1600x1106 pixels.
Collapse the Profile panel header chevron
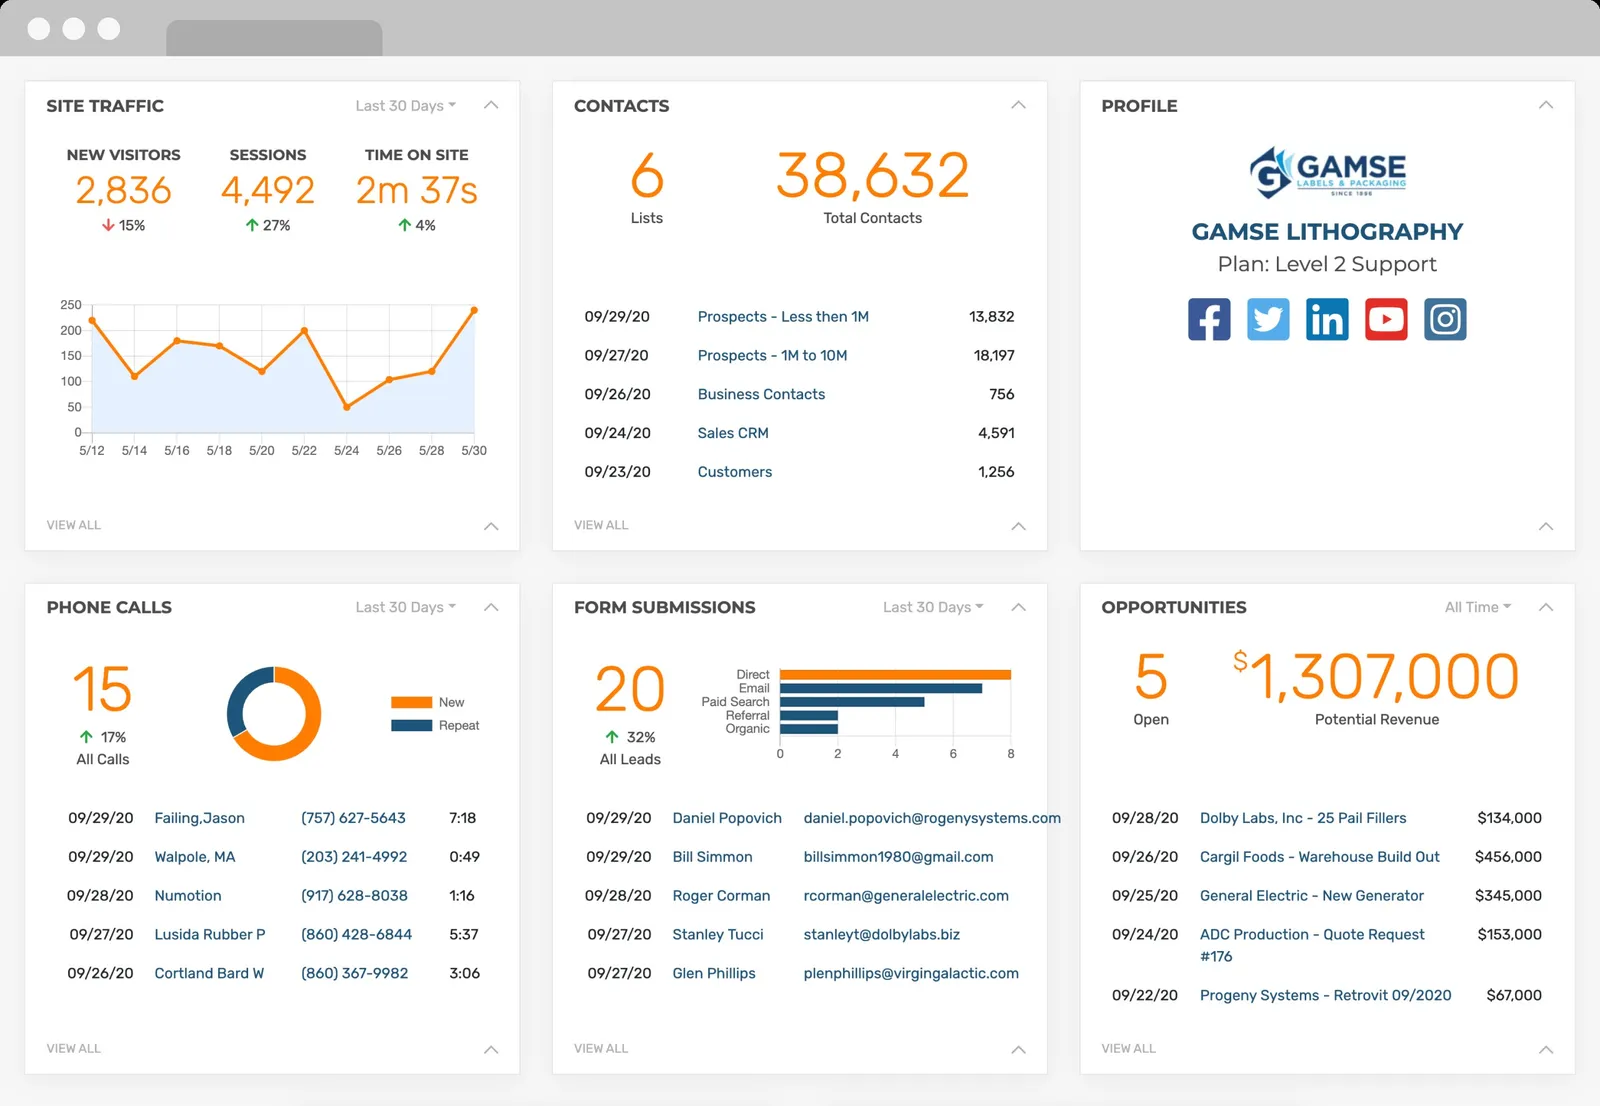(1546, 105)
